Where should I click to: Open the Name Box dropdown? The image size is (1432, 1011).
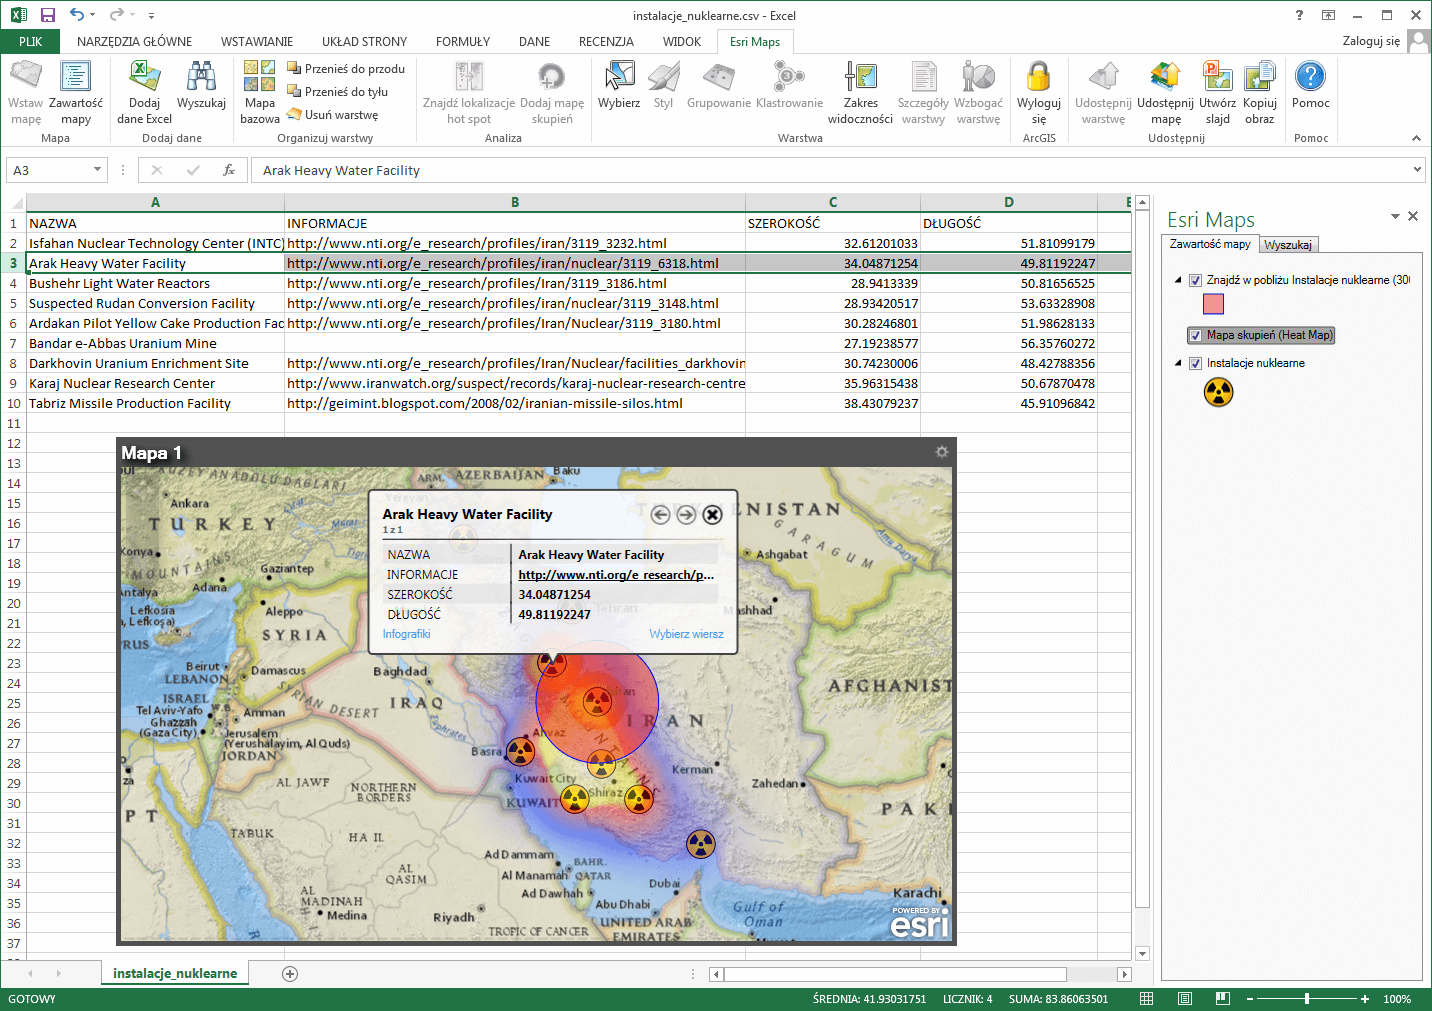click(97, 170)
